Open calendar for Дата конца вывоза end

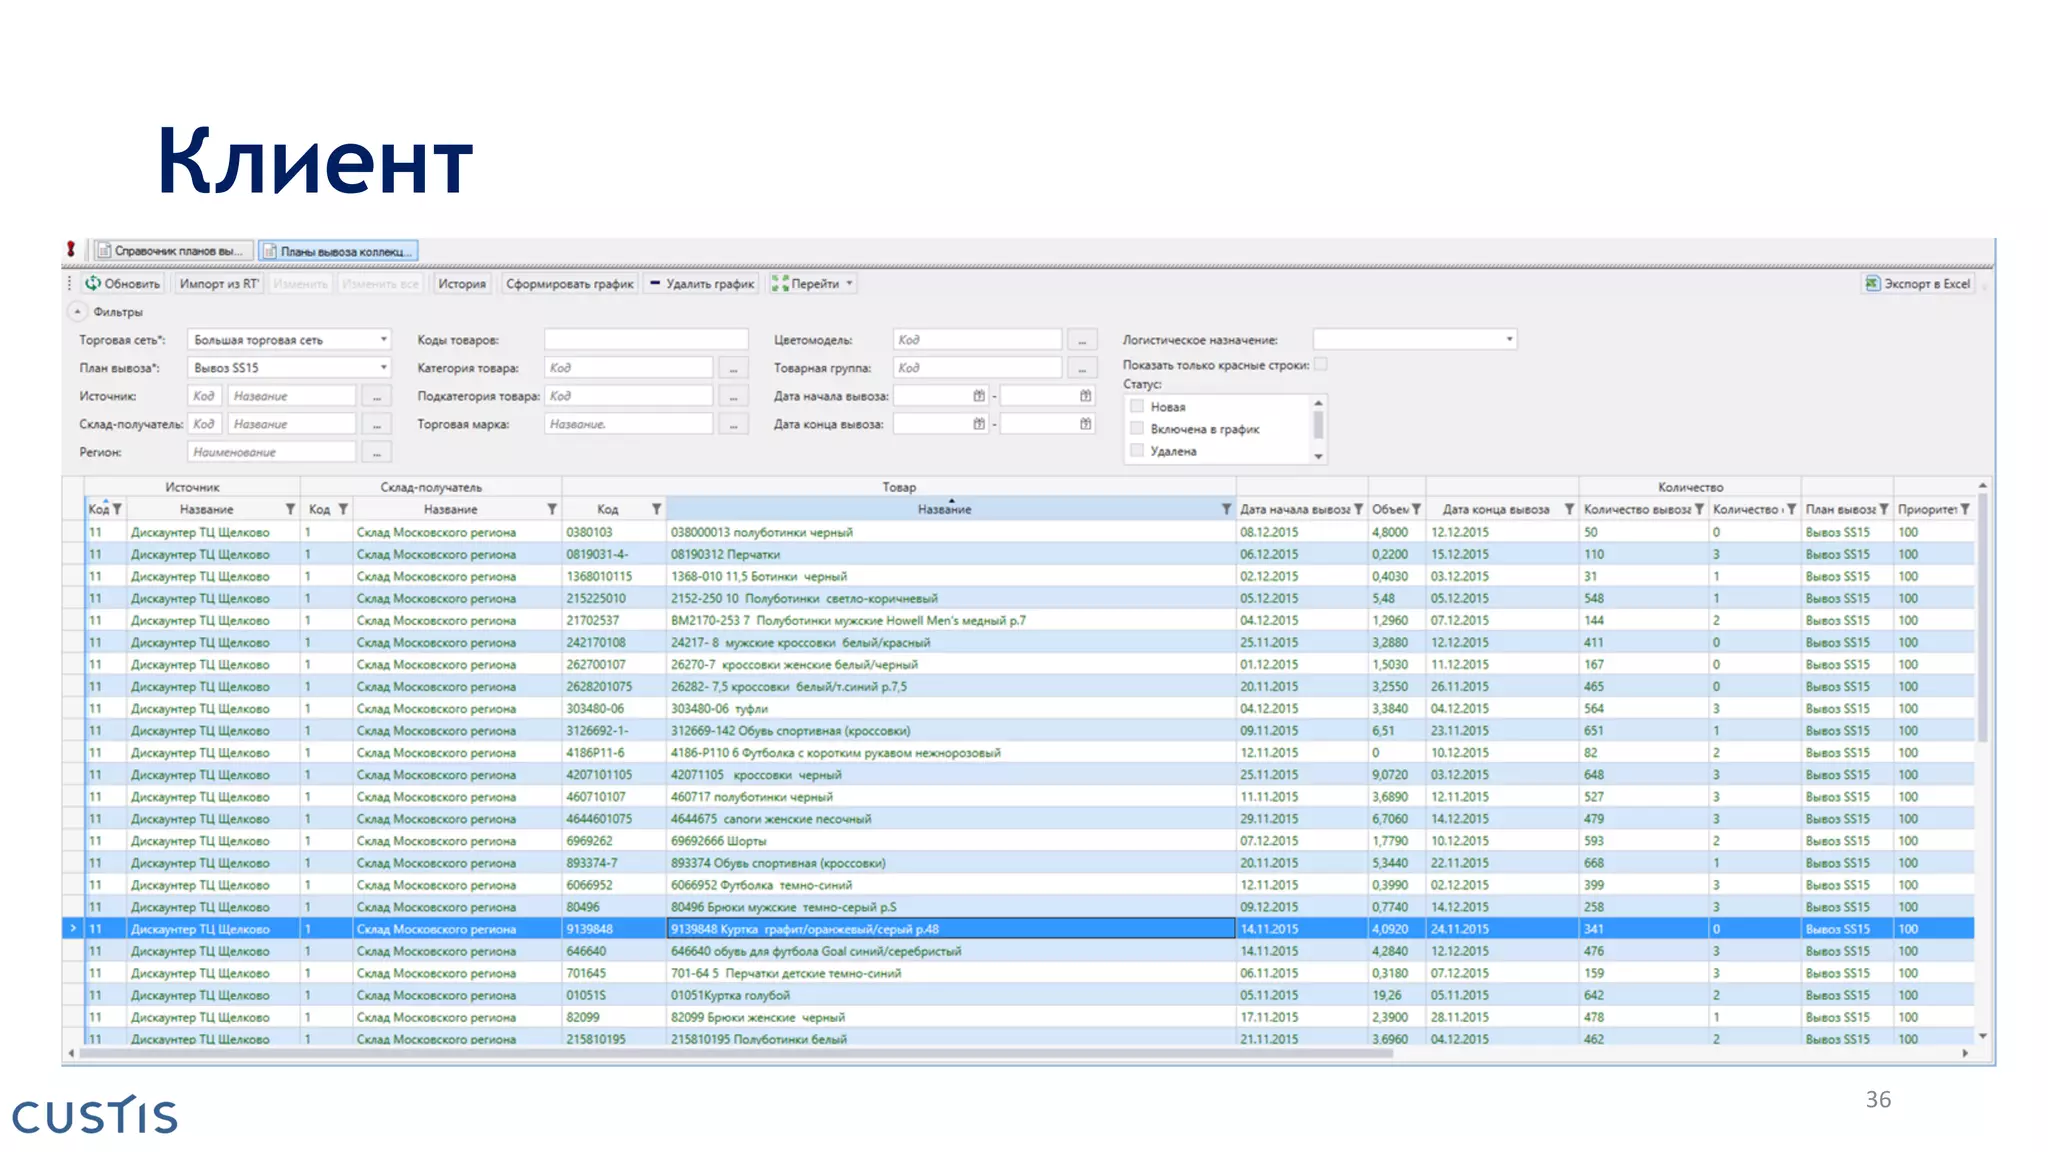point(1085,424)
